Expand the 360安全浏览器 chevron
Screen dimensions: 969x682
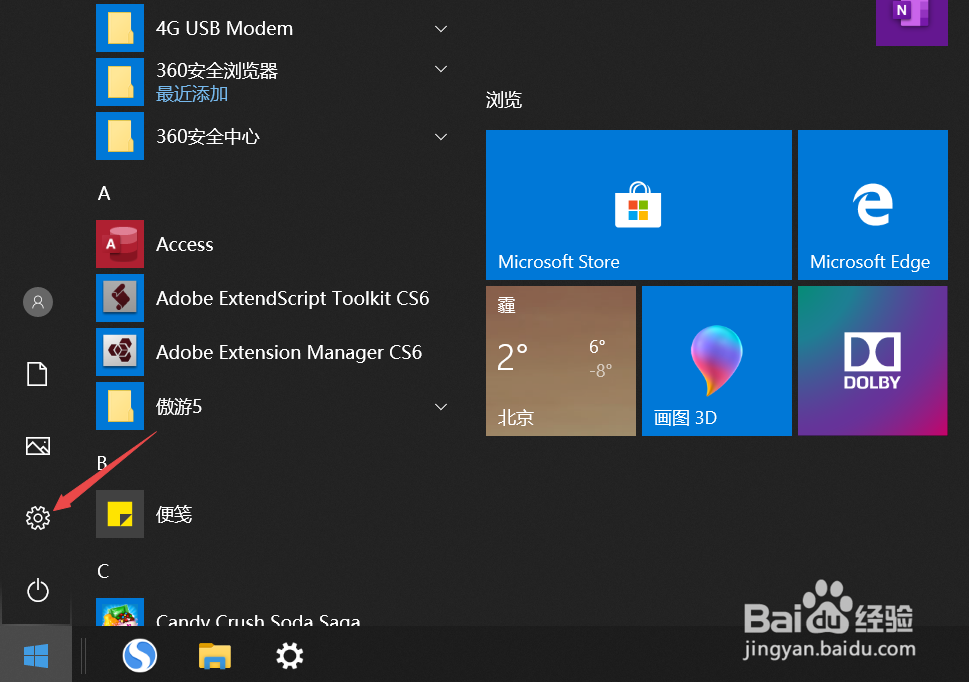tap(441, 69)
